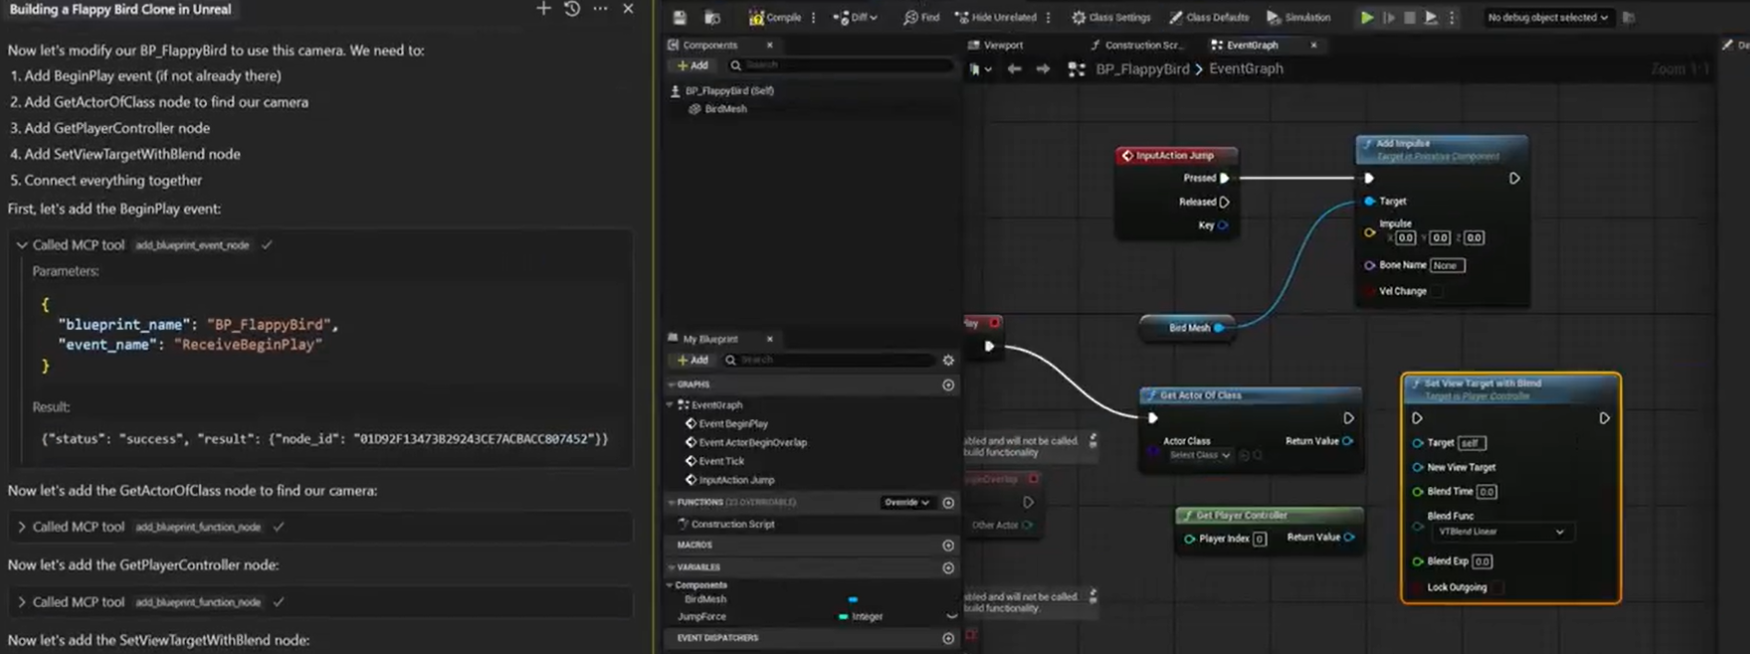Close the My Blueprint panel tab

pyautogui.click(x=770, y=339)
